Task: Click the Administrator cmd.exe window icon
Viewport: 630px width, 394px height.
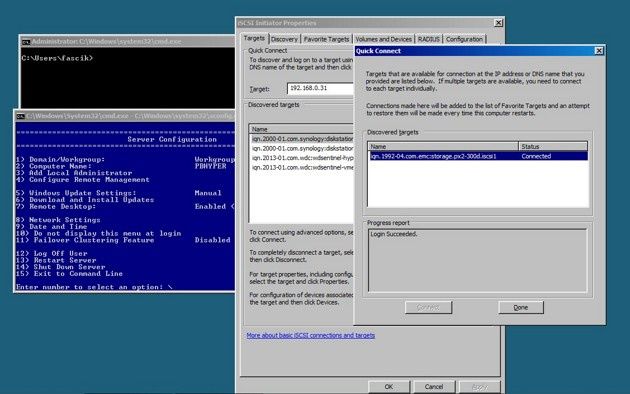Action: pyautogui.click(x=26, y=42)
